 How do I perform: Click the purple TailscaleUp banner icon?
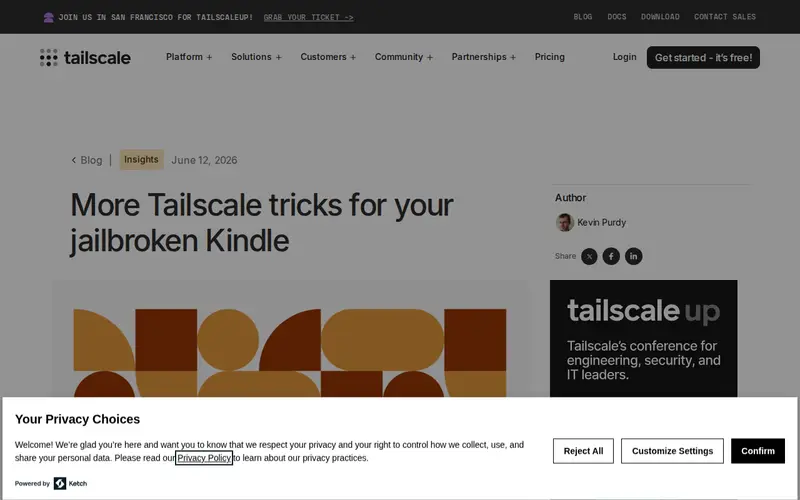pyautogui.click(x=48, y=17)
